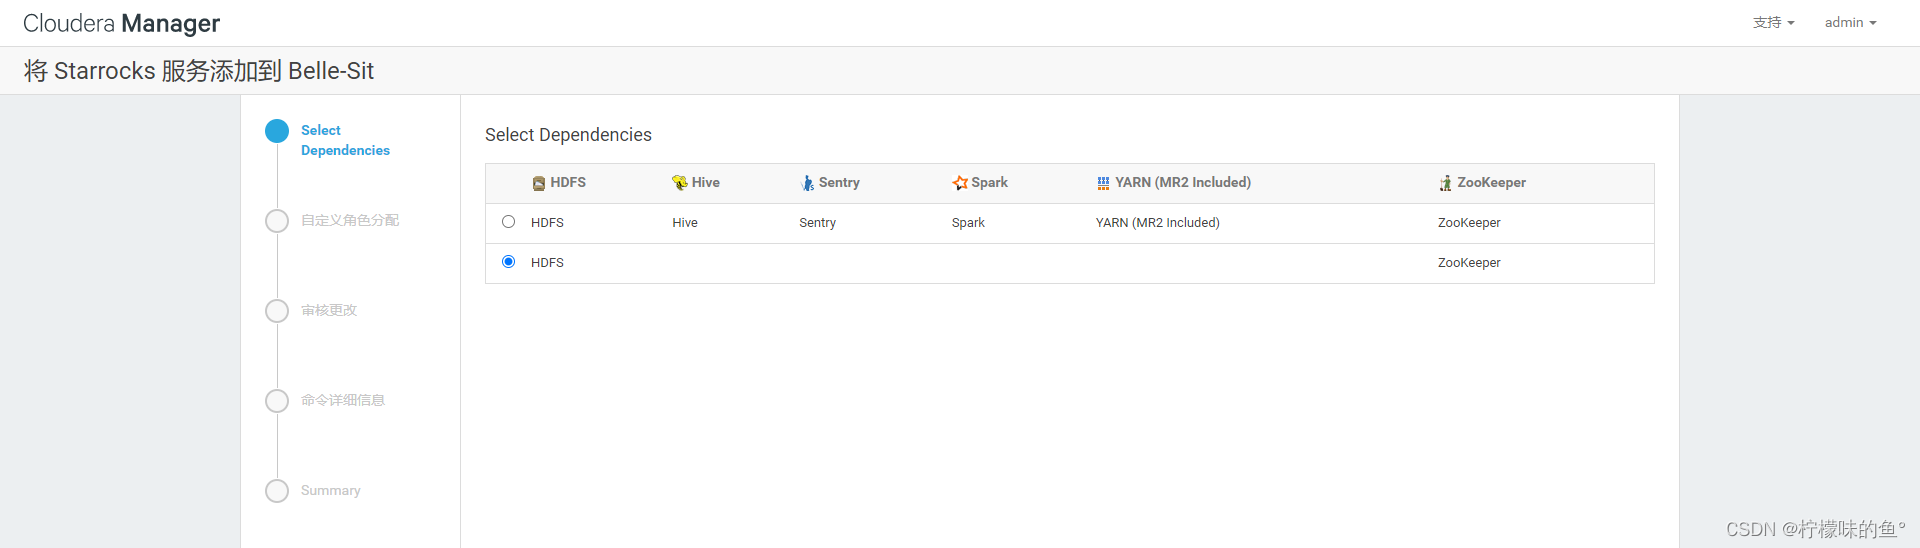Viewport: 1920px width, 548px height.
Task: Click the Summary step circle
Action: click(x=277, y=491)
